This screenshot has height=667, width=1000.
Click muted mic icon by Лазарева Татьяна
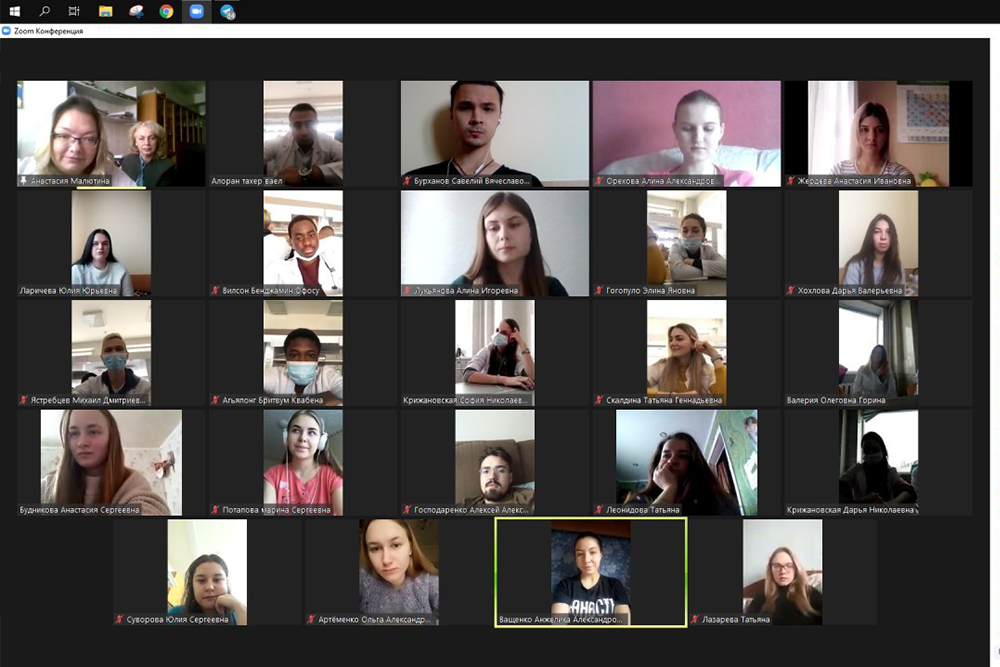(696, 620)
